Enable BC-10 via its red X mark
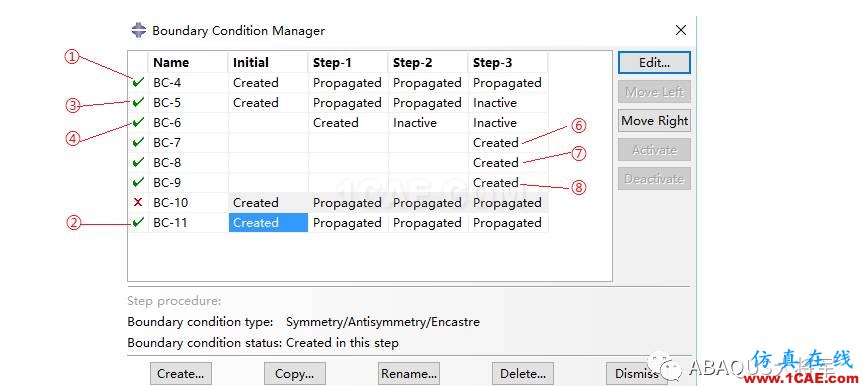The width and height of the screenshot is (863, 386). pyautogui.click(x=138, y=203)
